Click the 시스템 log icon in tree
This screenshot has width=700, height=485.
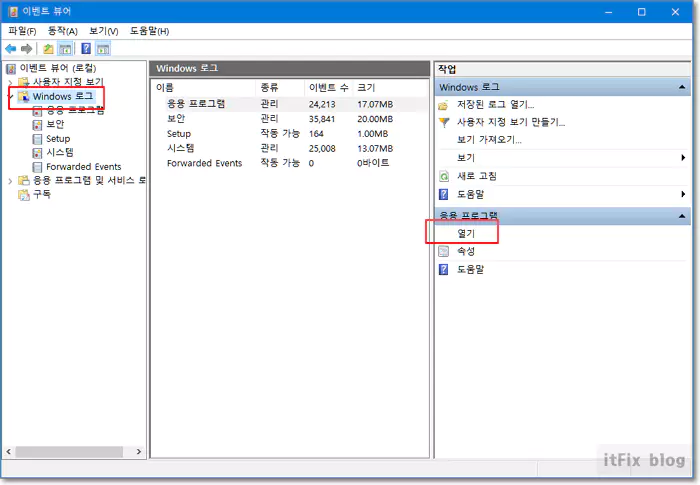[38, 153]
